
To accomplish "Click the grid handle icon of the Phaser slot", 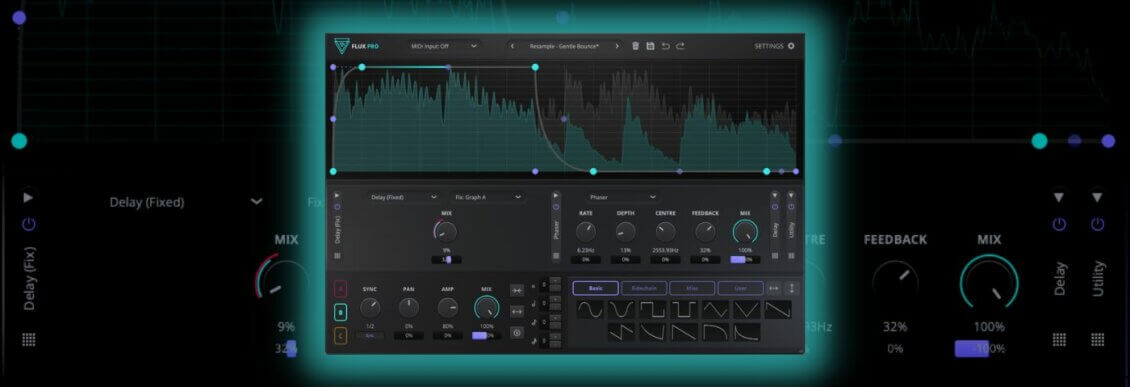I will click(556, 255).
